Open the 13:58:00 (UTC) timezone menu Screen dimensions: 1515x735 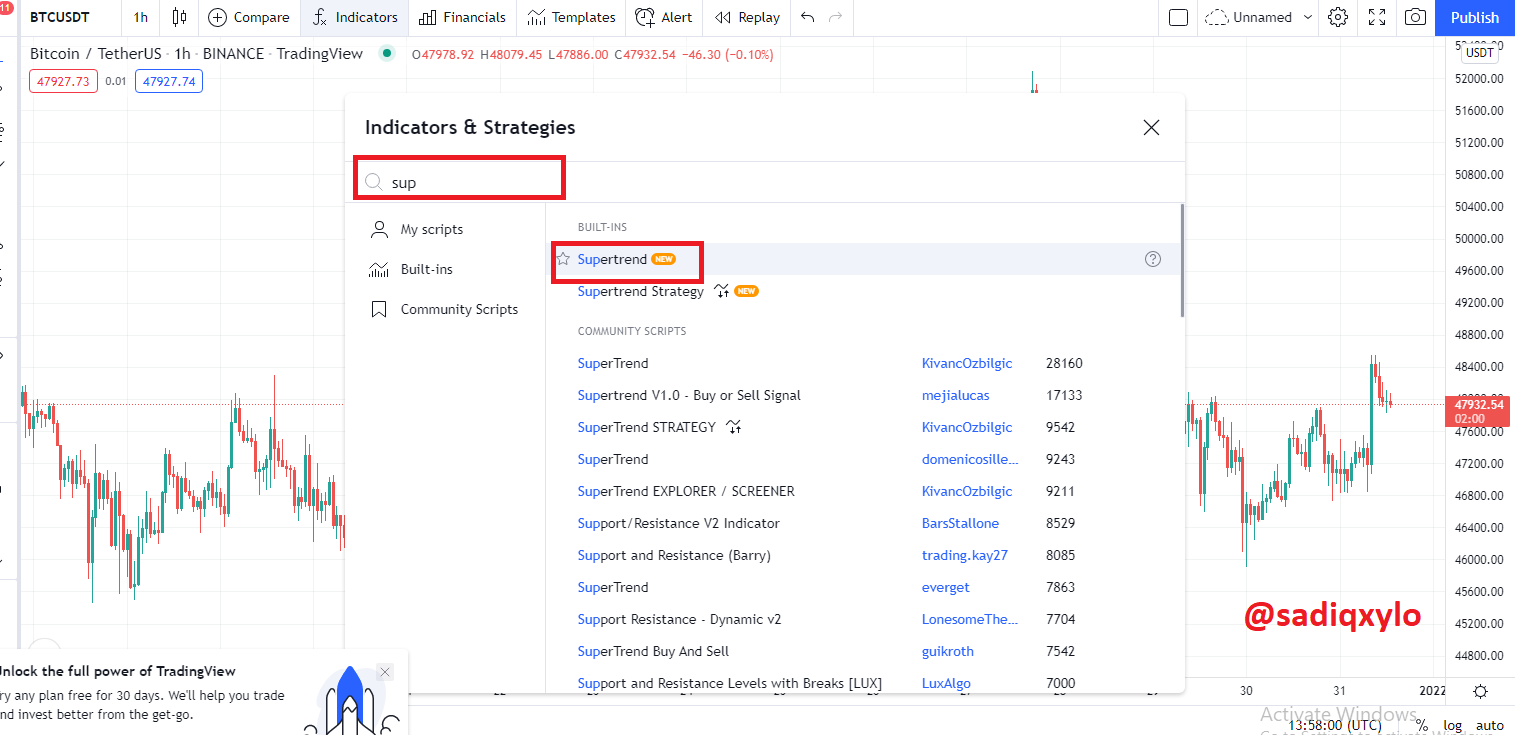(x=1335, y=725)
